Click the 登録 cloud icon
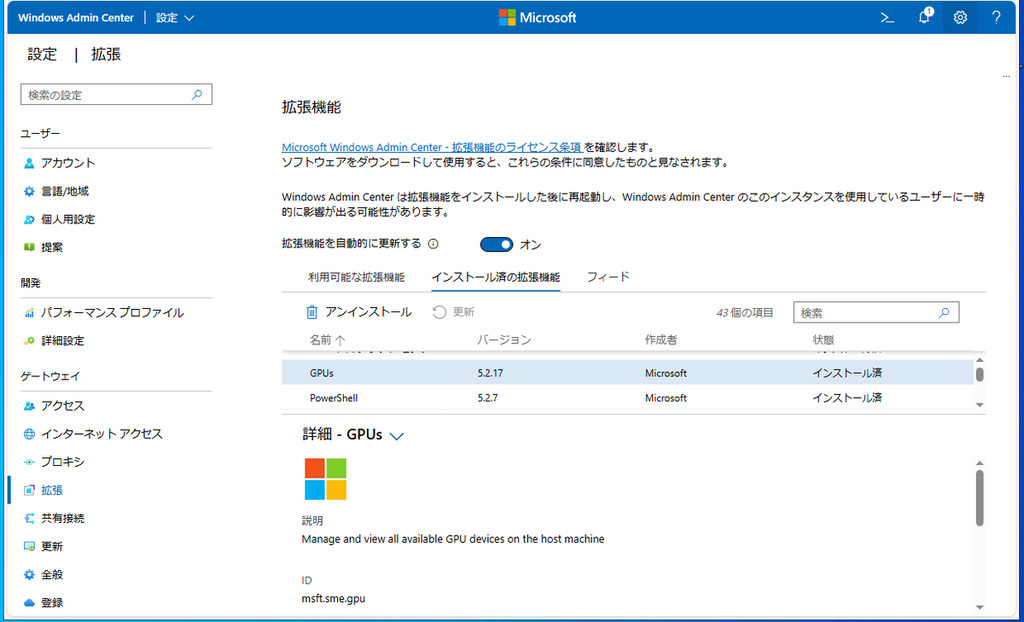Screen dimensions: 1024x622 [29, 602]
